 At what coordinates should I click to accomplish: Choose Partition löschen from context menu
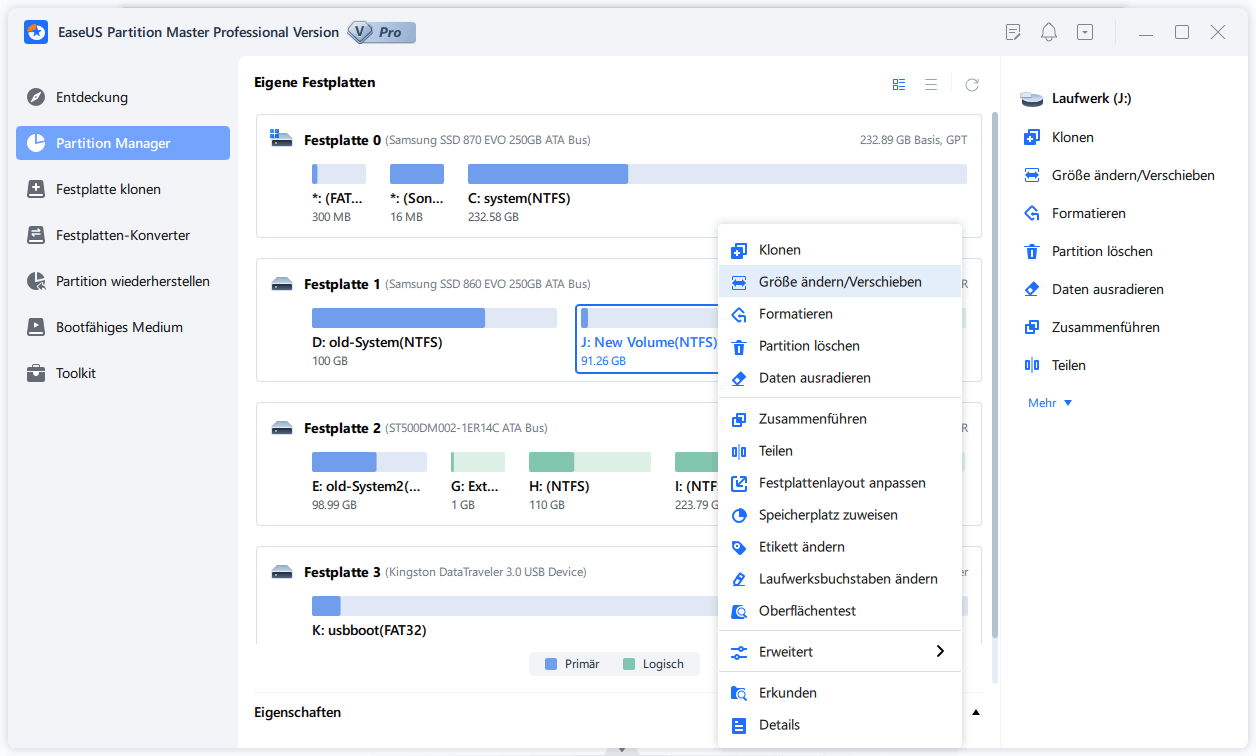point(840,346)
